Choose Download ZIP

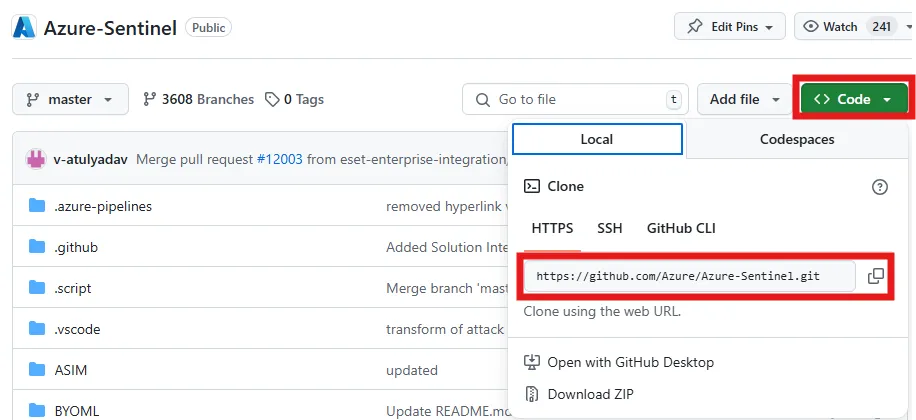(579, 394)
